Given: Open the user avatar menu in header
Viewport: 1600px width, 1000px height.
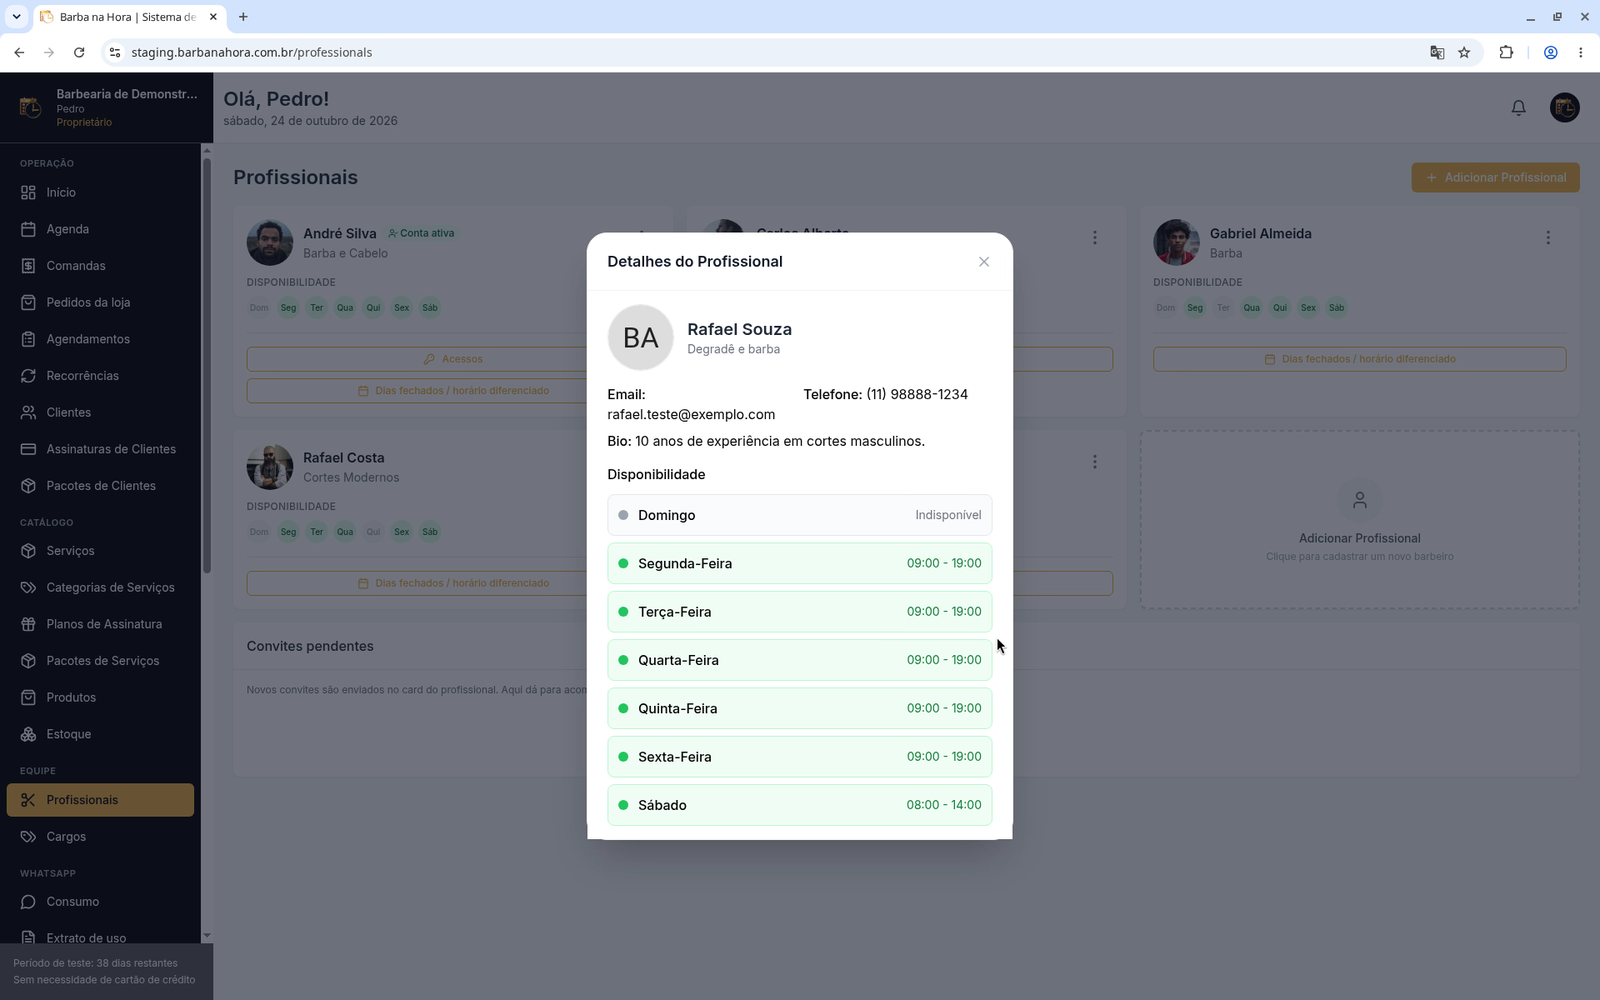Looking at the screenshot, I should 1564,108.
